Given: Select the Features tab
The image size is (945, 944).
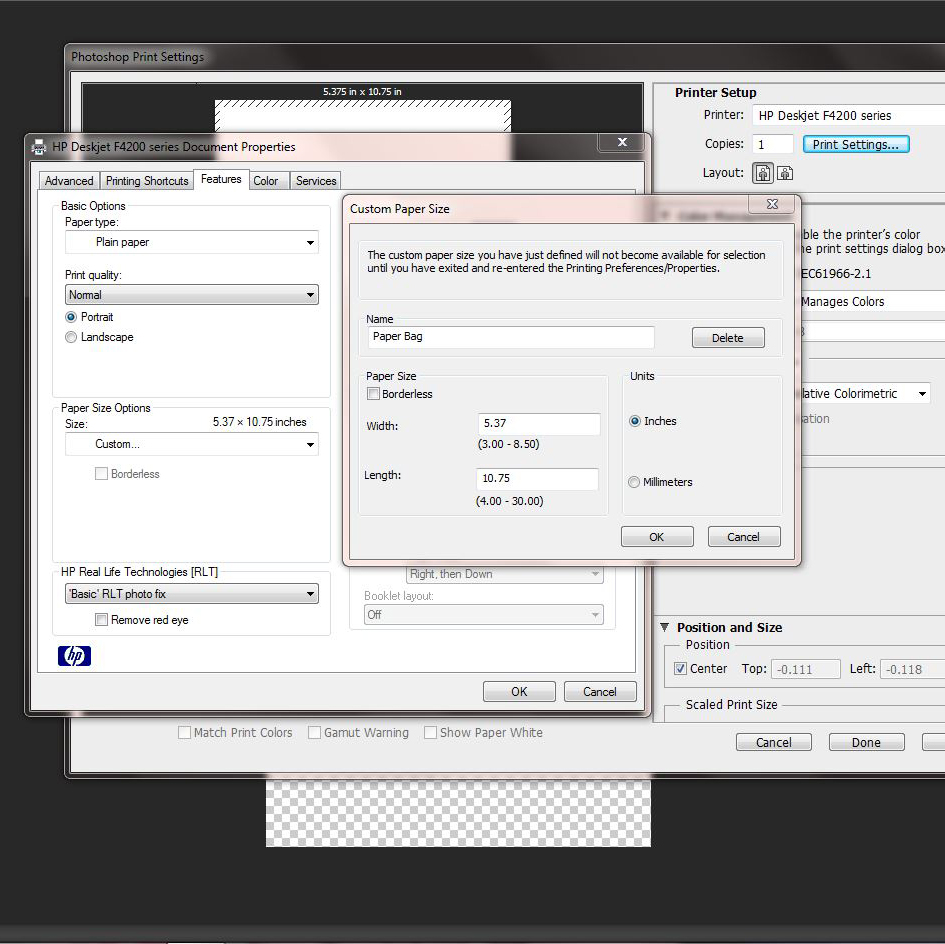Looking at the screenshot, I should point(221,179).
